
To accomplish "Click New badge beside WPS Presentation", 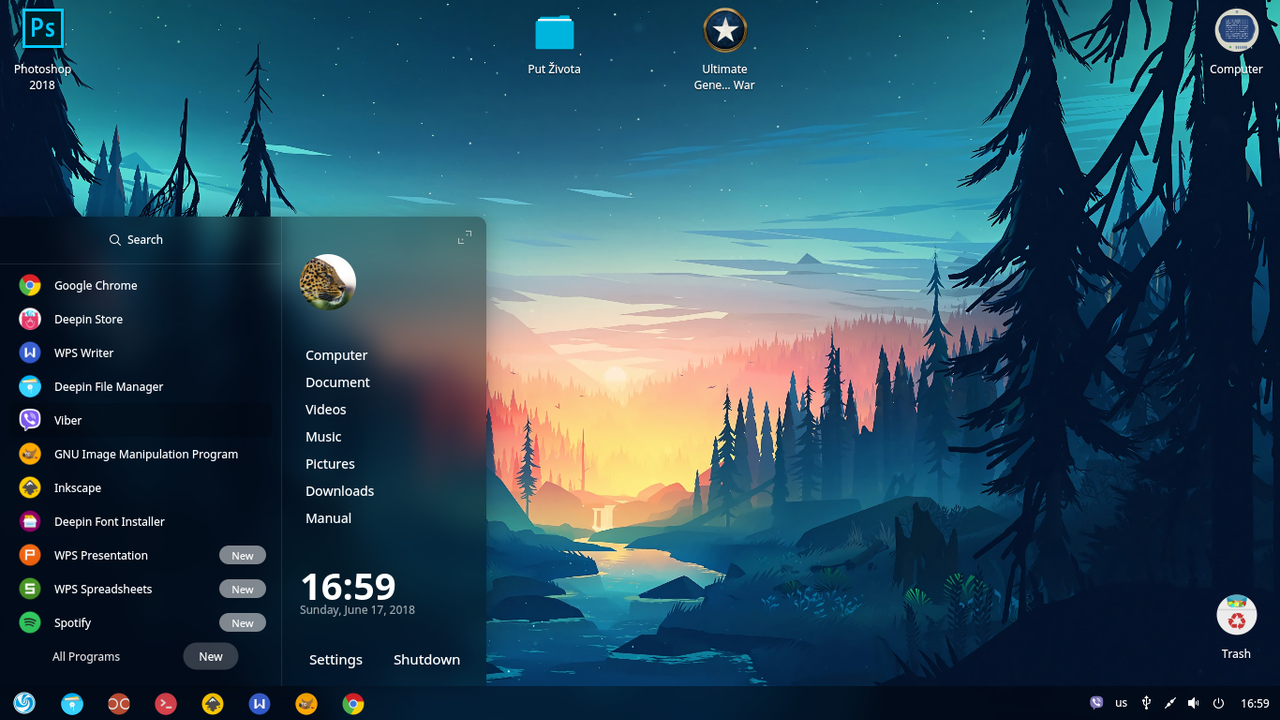I will tap(242, 555).
